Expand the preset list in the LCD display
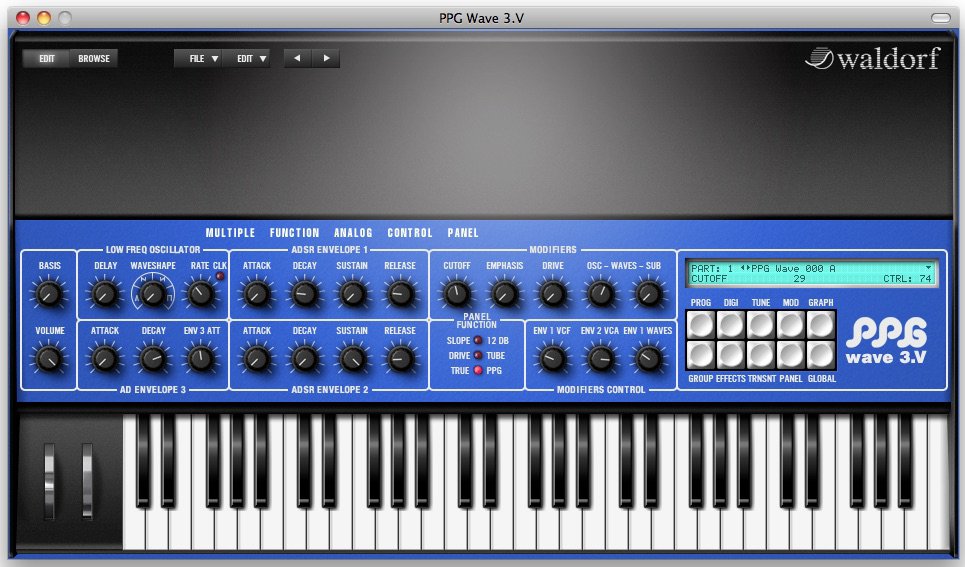This screenshot has height=567, width=965. point(927,268)
